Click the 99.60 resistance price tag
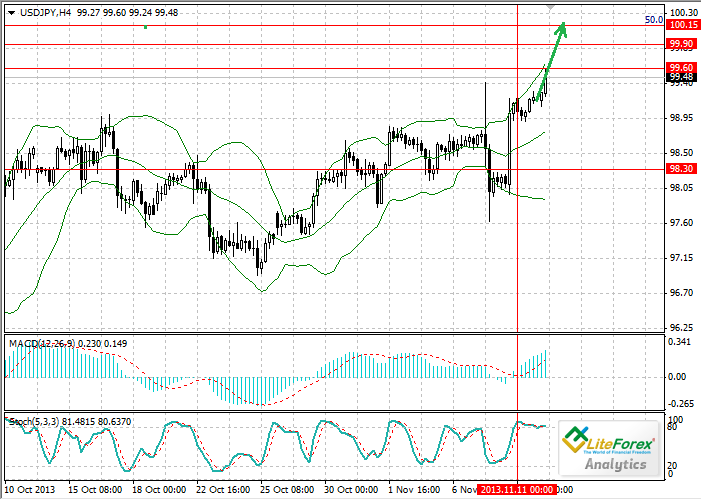The height and width of the screenshot is (499, 701). tap(682, 67)
